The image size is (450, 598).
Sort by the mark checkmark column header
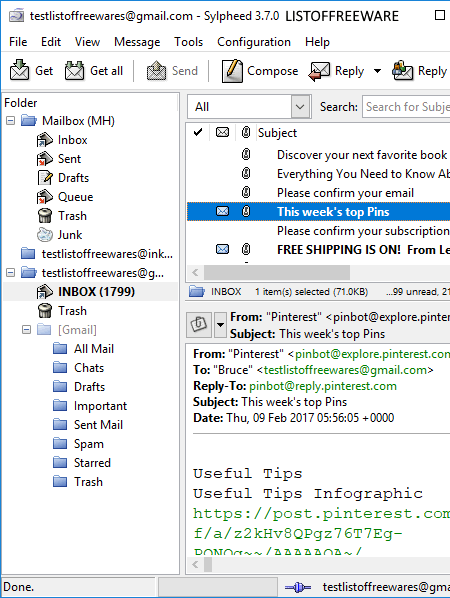(x=198, y=132)
